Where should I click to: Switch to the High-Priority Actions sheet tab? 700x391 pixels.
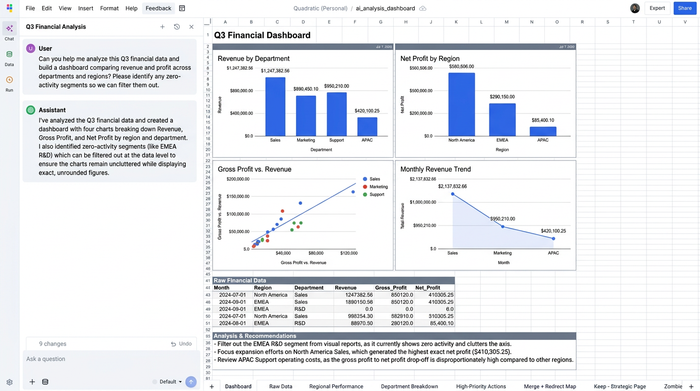481,386
